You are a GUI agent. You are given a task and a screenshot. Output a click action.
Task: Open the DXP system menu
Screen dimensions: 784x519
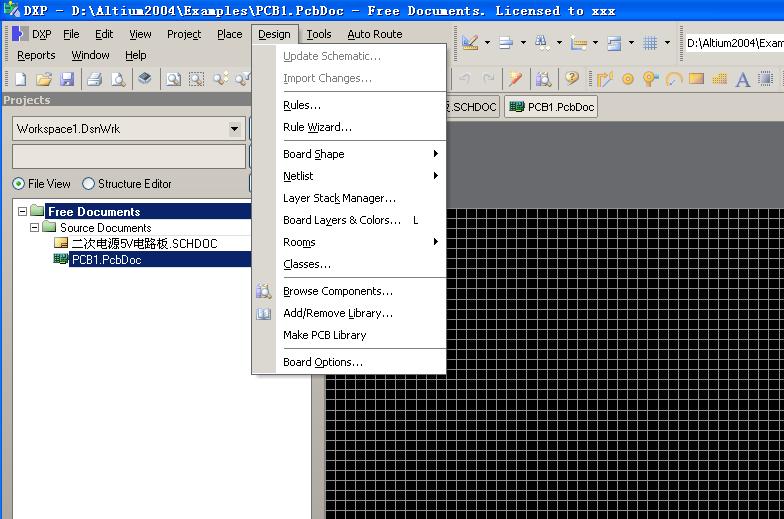click(32, 34)
